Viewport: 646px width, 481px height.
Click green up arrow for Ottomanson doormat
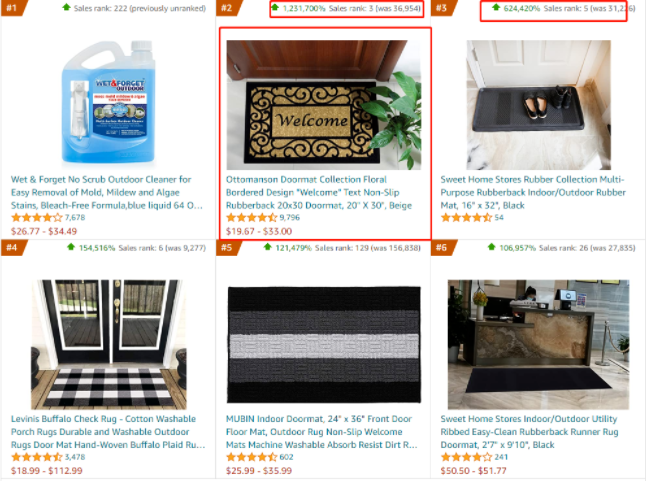click(x=275, y=7)
